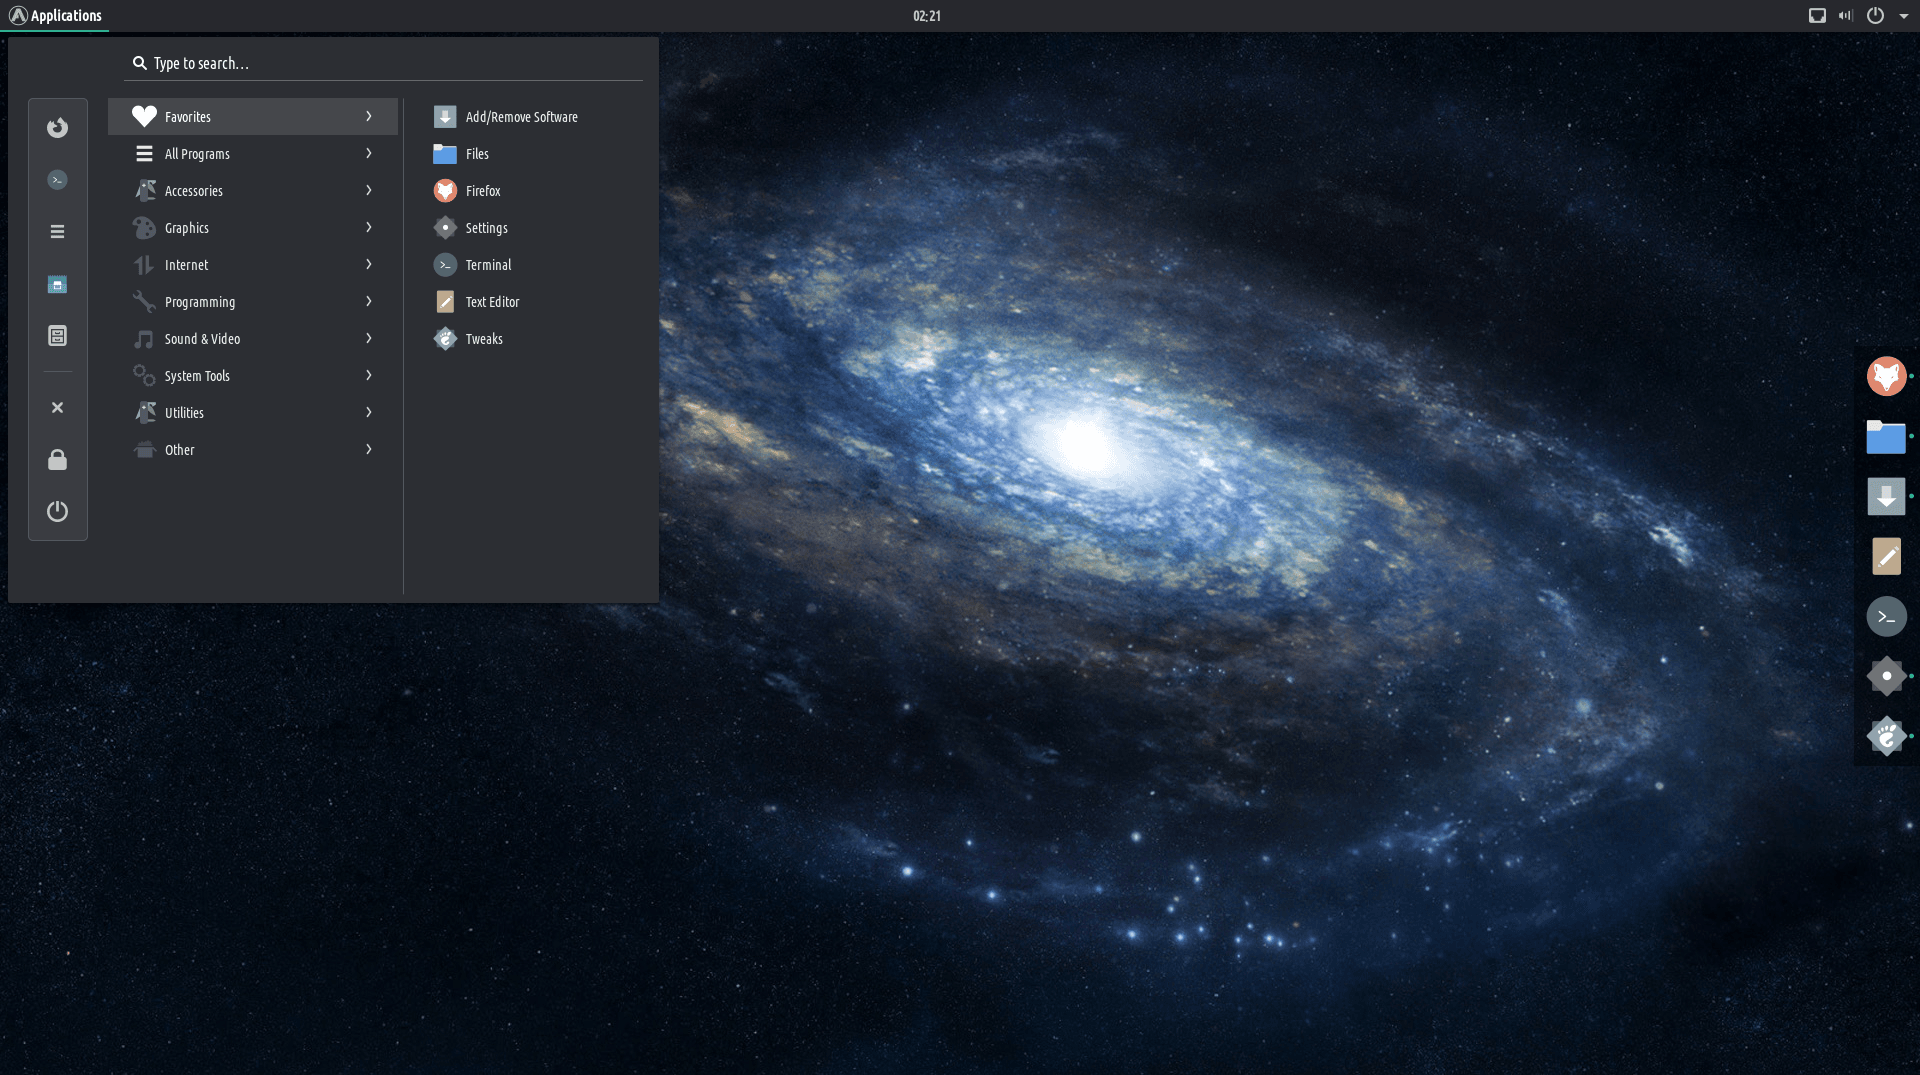Launch Add/Remove Software from Favorites
Viewport: 1920px width, 1075px height.
[521, 117]
